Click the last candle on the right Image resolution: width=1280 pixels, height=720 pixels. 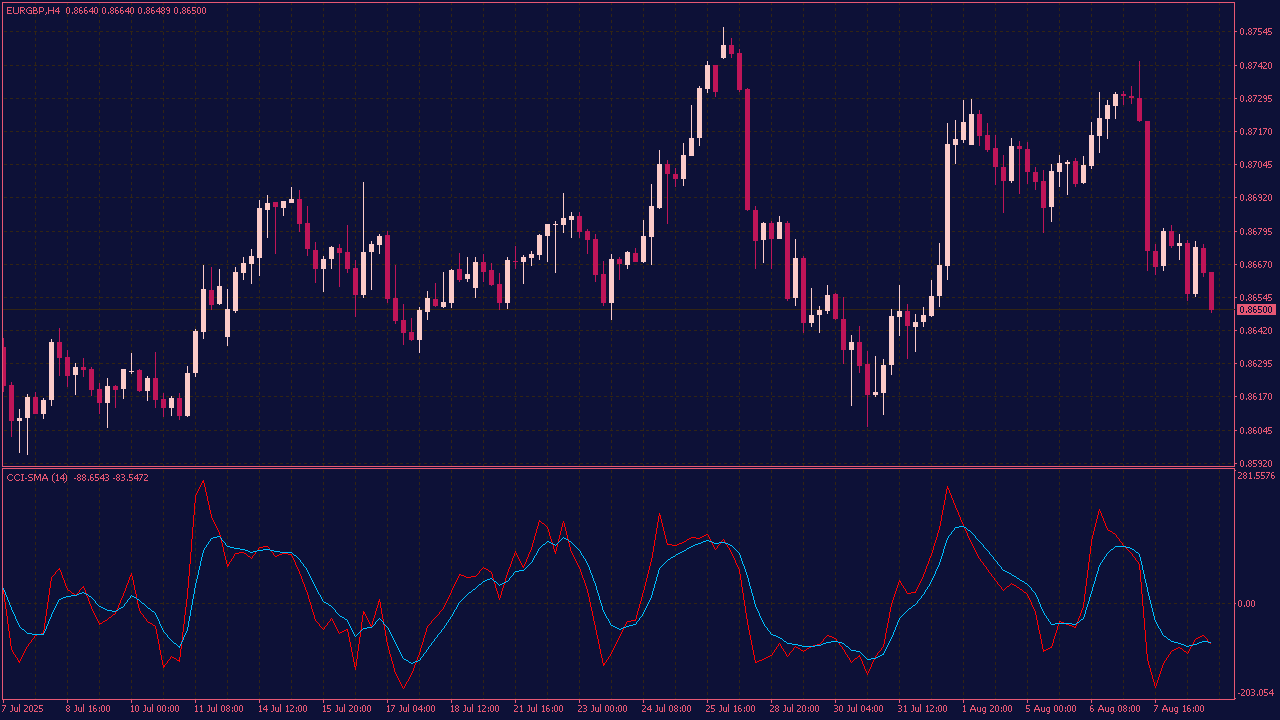pos(1211,290)
